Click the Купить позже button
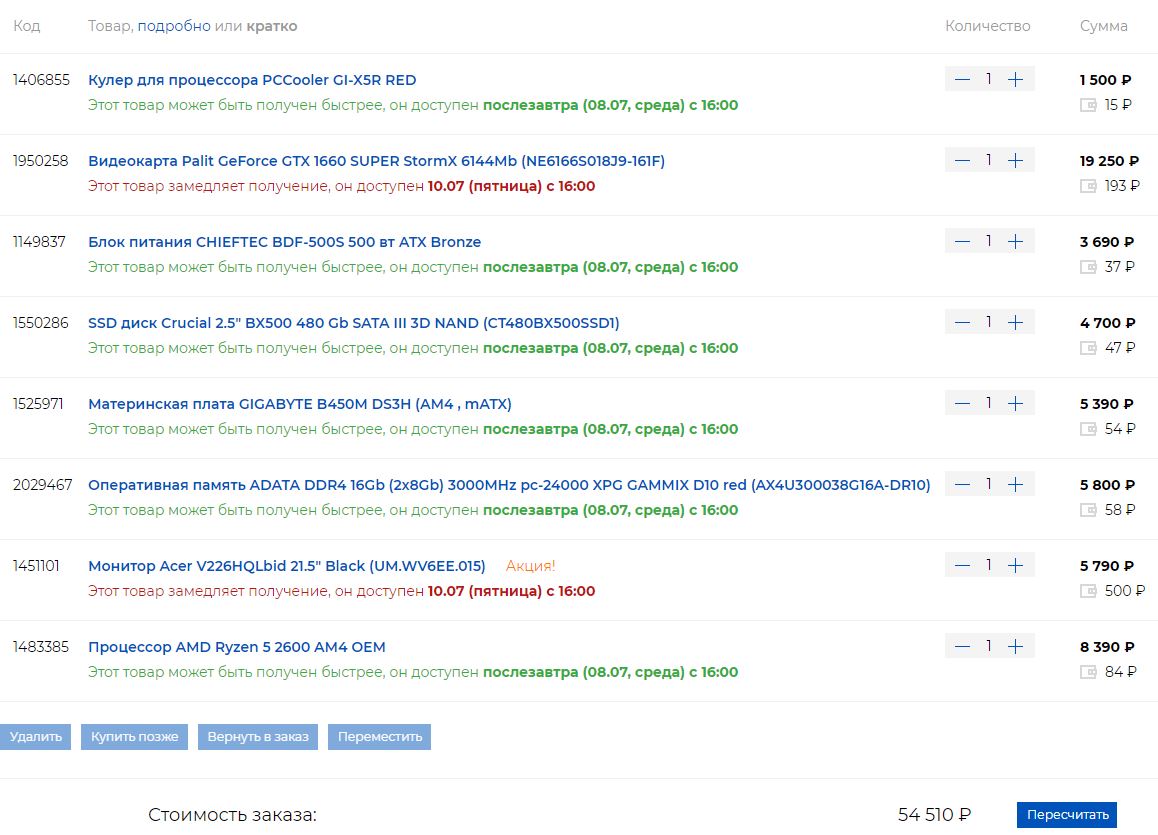1158x835 pixels. pos(134,737)
